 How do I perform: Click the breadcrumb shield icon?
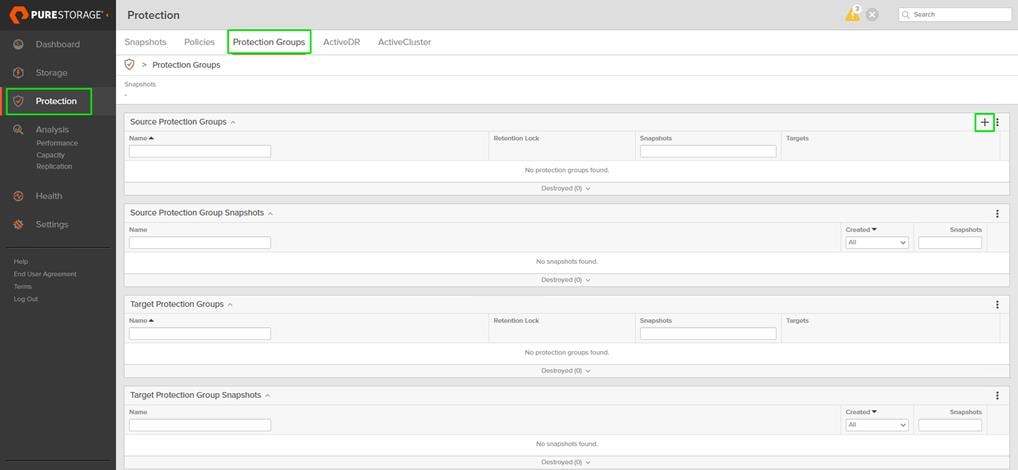(129, 65)
